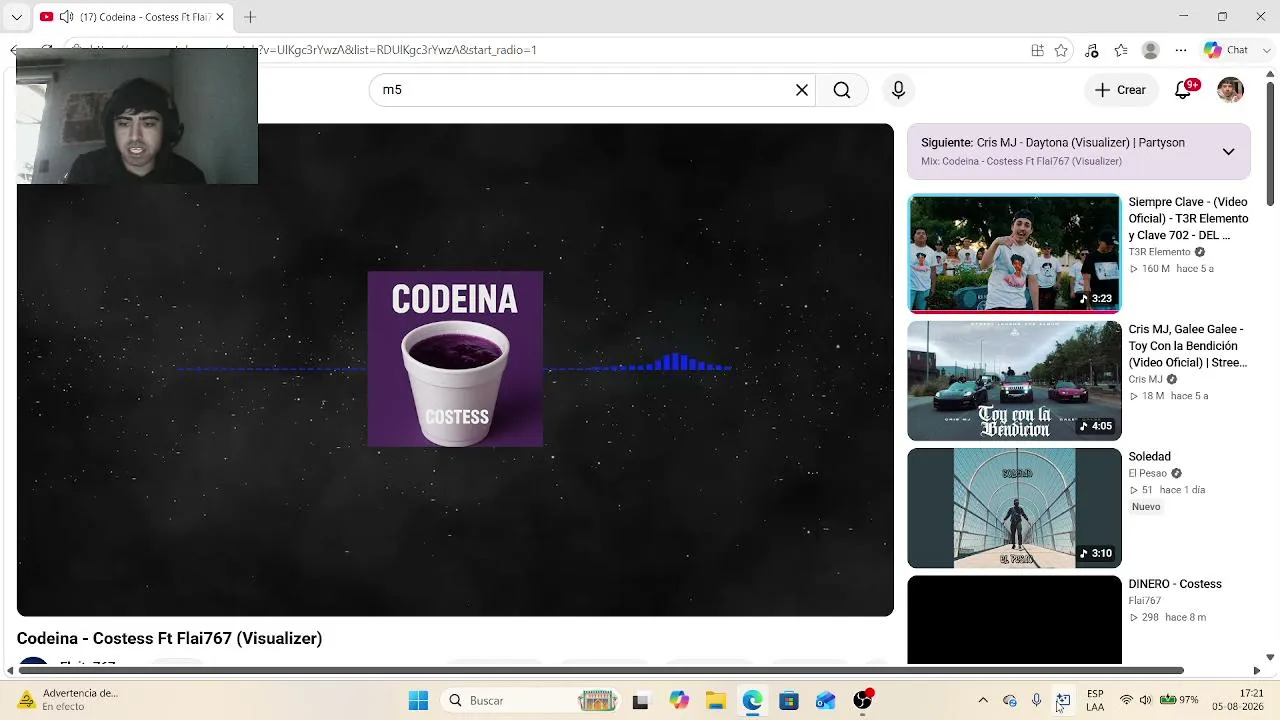This screenshot has height=720, width=1280.
Task: Open Outlook from the taskbar
Action: (x=825, y=700)
